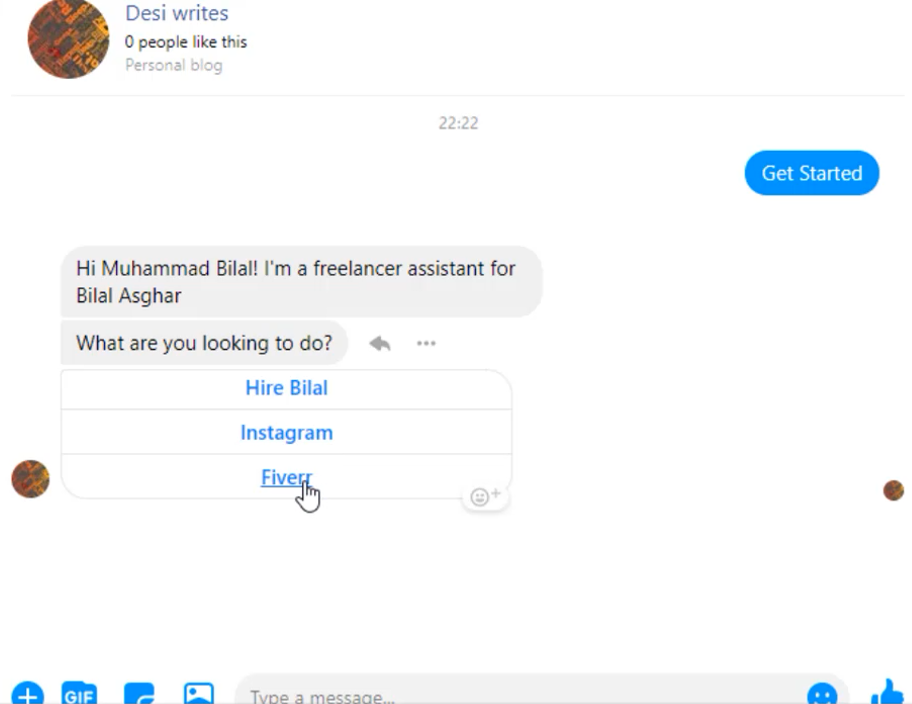Open the Fiverr link option
This screenshot has width=912, height=704.
coord(286,477)
